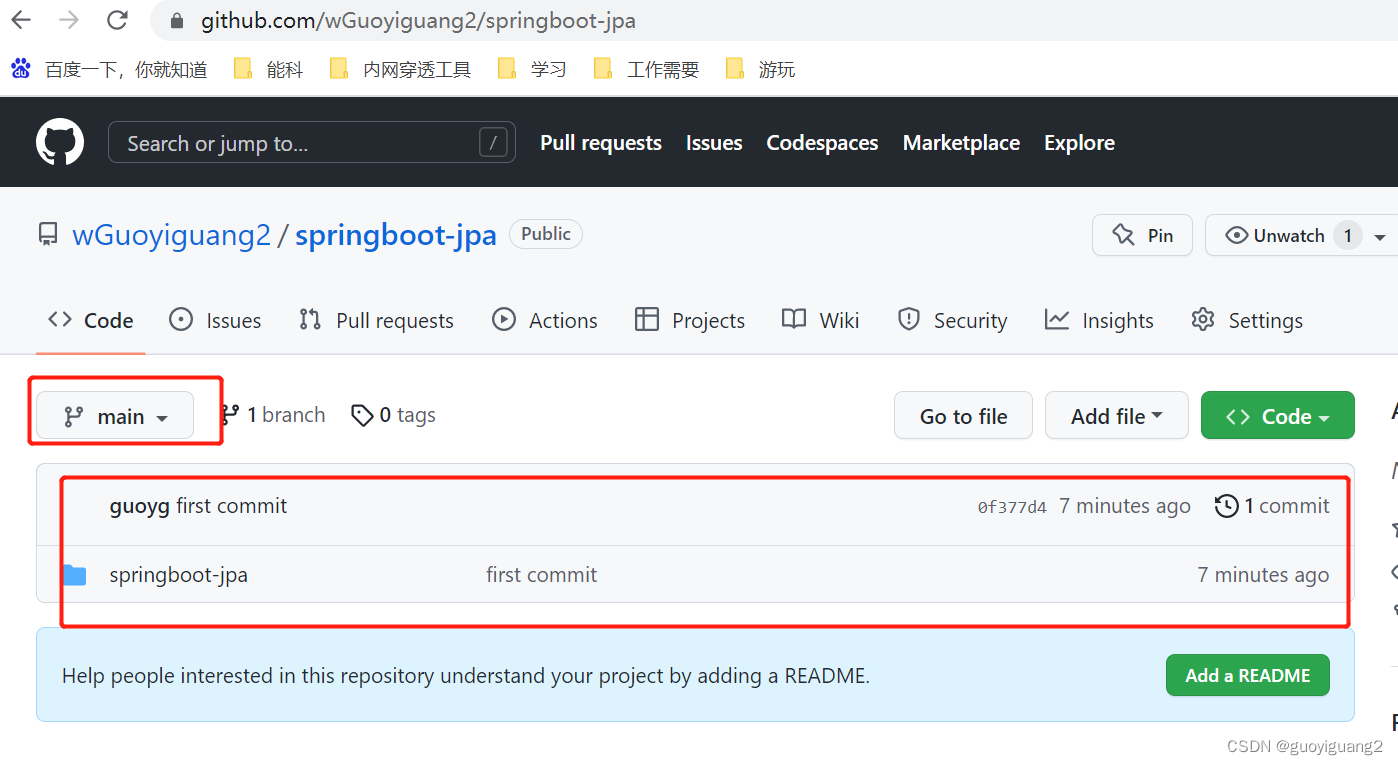Open the guoyg author link
The width and height of the screenshot is (1398, 765).
(139, 506)
